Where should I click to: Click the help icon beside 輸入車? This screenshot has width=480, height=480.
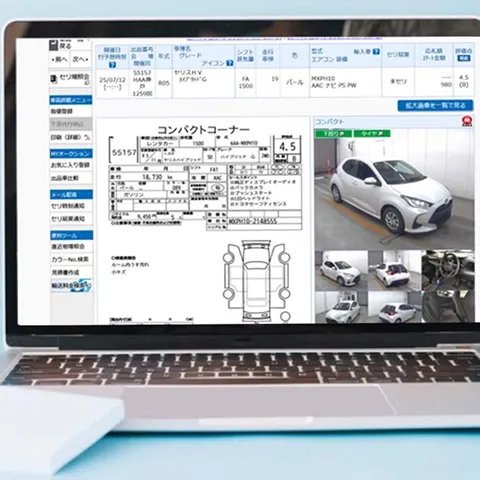pos(376,52)
